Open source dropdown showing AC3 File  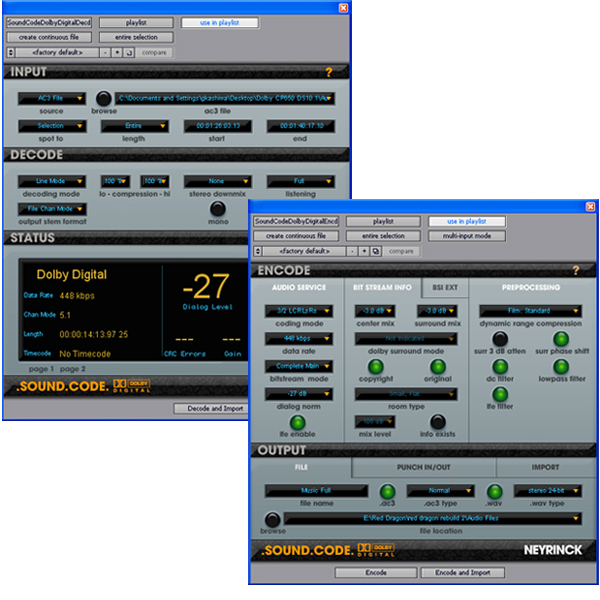click(x=52, y=98)
